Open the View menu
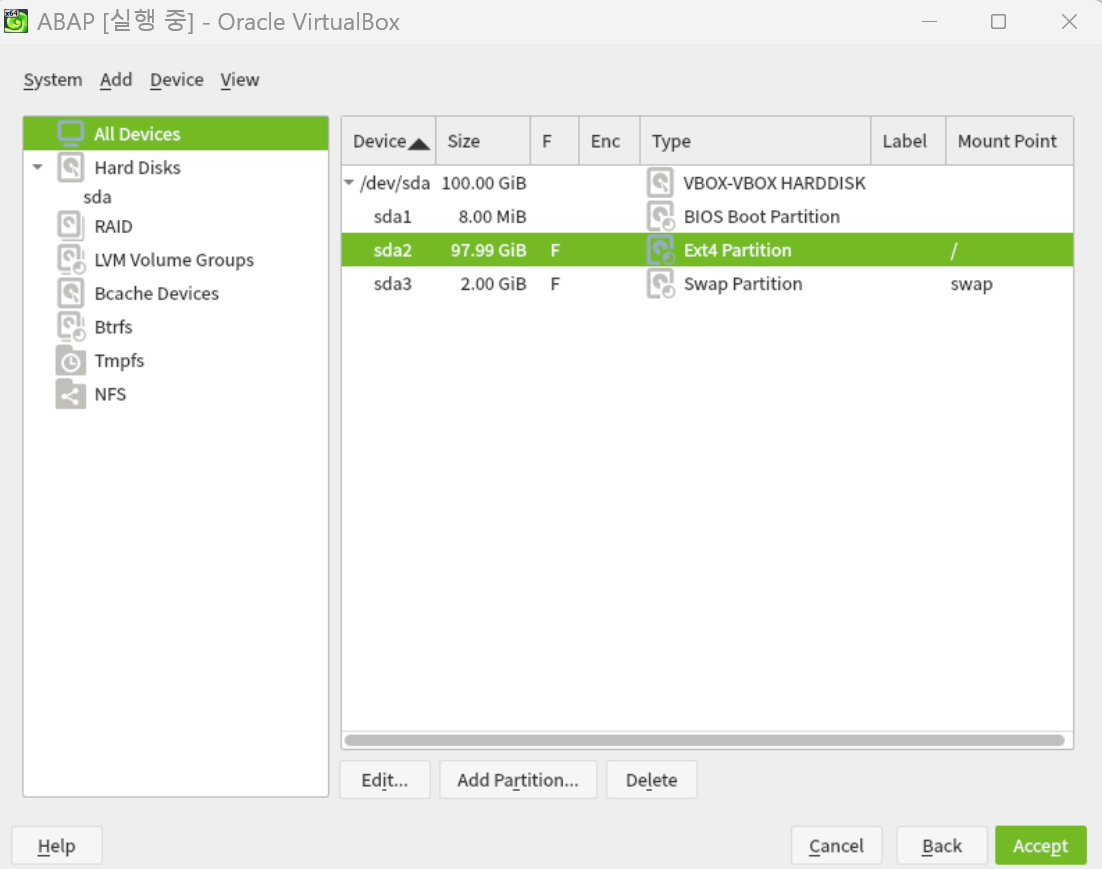The height and width of the screenshot is (869, 1102). 240,80
